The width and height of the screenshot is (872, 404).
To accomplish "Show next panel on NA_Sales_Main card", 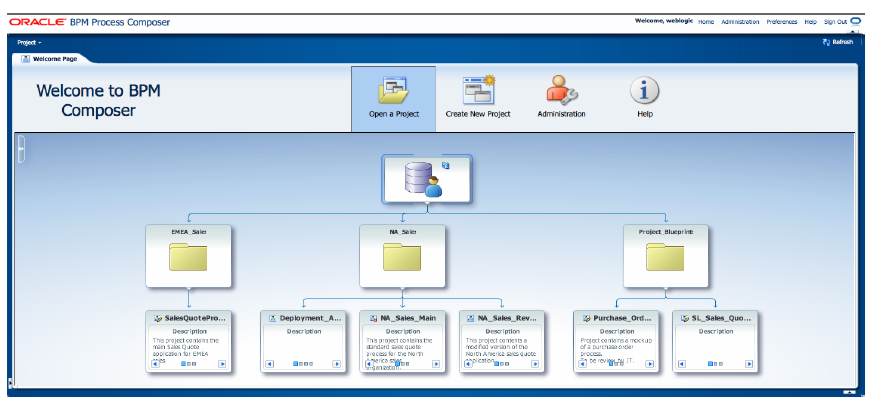I will (436, 364).
